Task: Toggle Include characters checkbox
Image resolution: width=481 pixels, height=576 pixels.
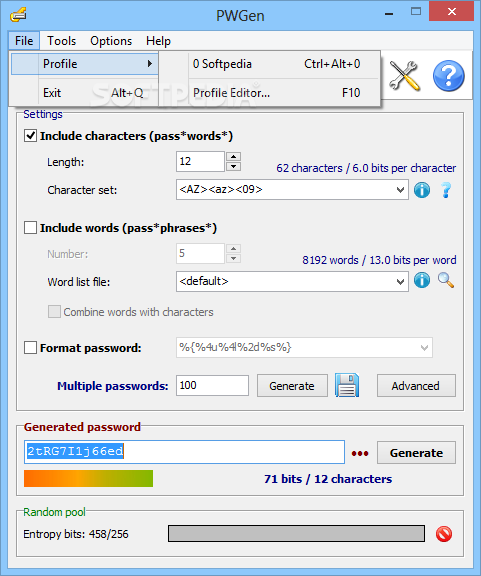Action: tap(30, 136)
